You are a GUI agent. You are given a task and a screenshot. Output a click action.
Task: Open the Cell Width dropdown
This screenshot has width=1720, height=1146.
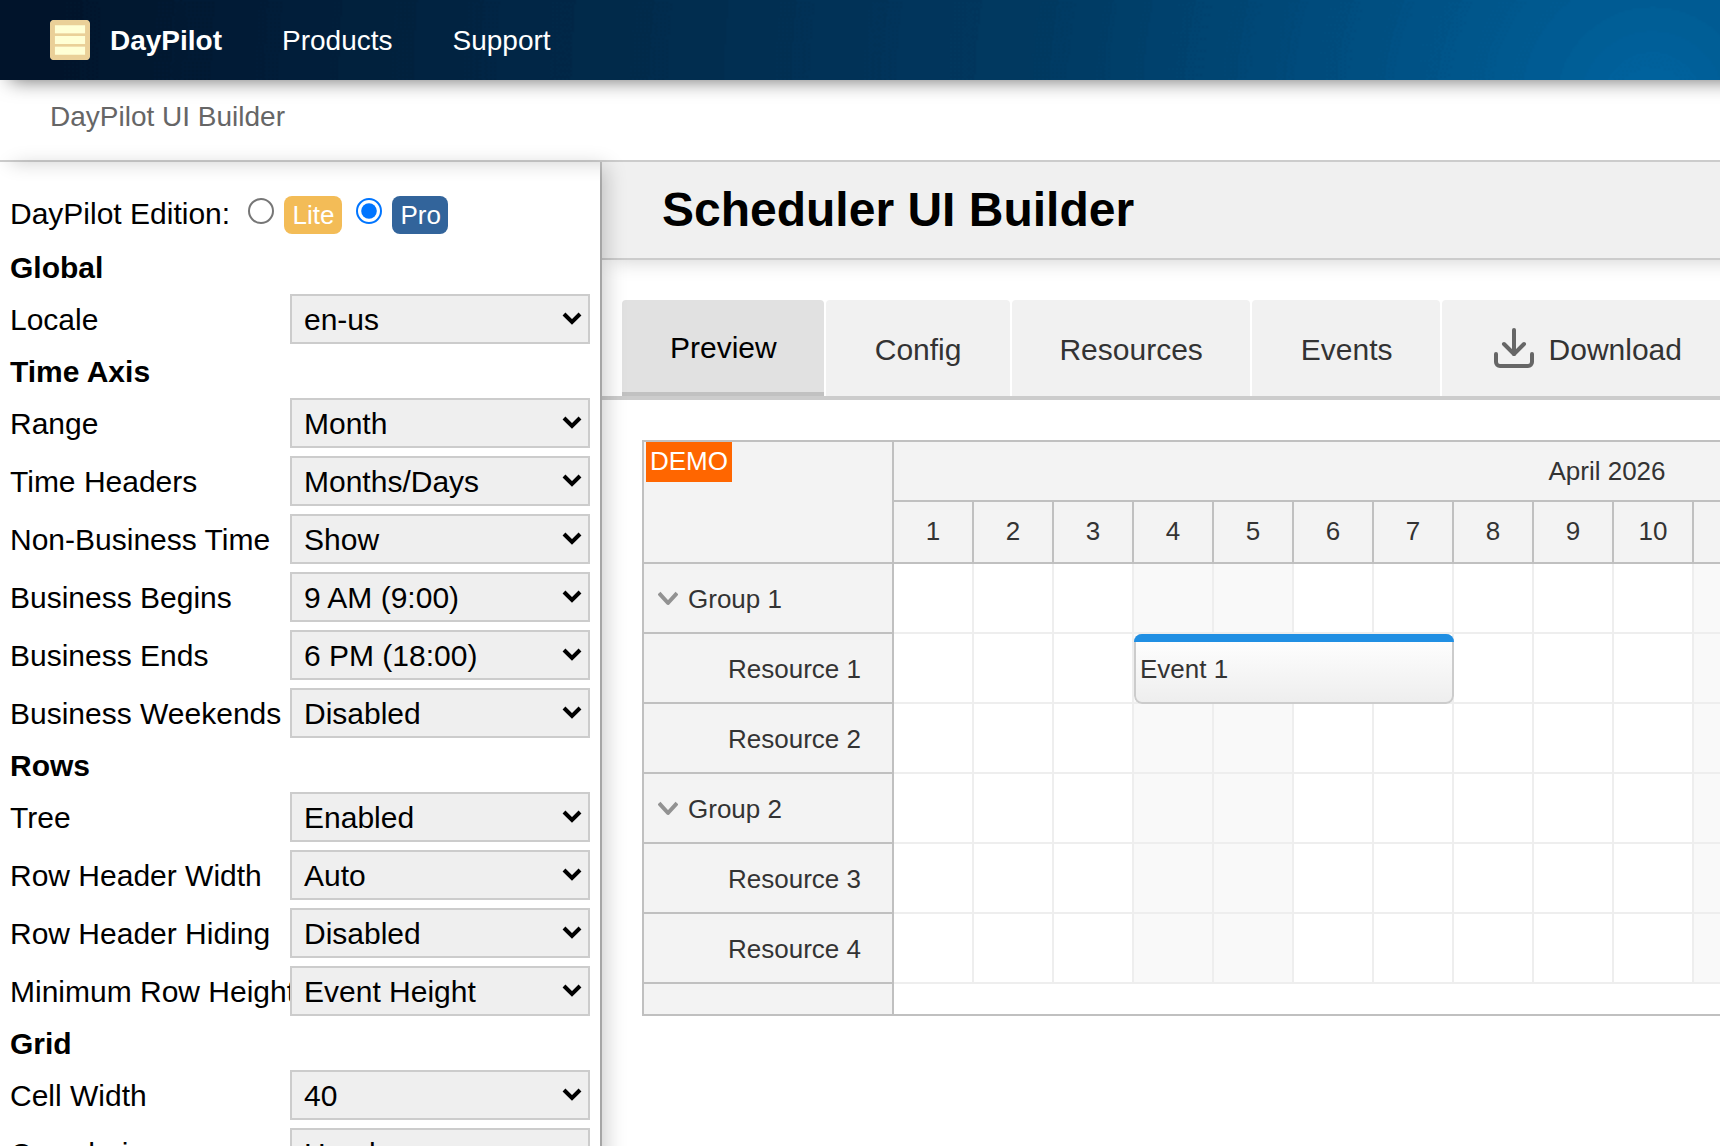point(439,1095)
